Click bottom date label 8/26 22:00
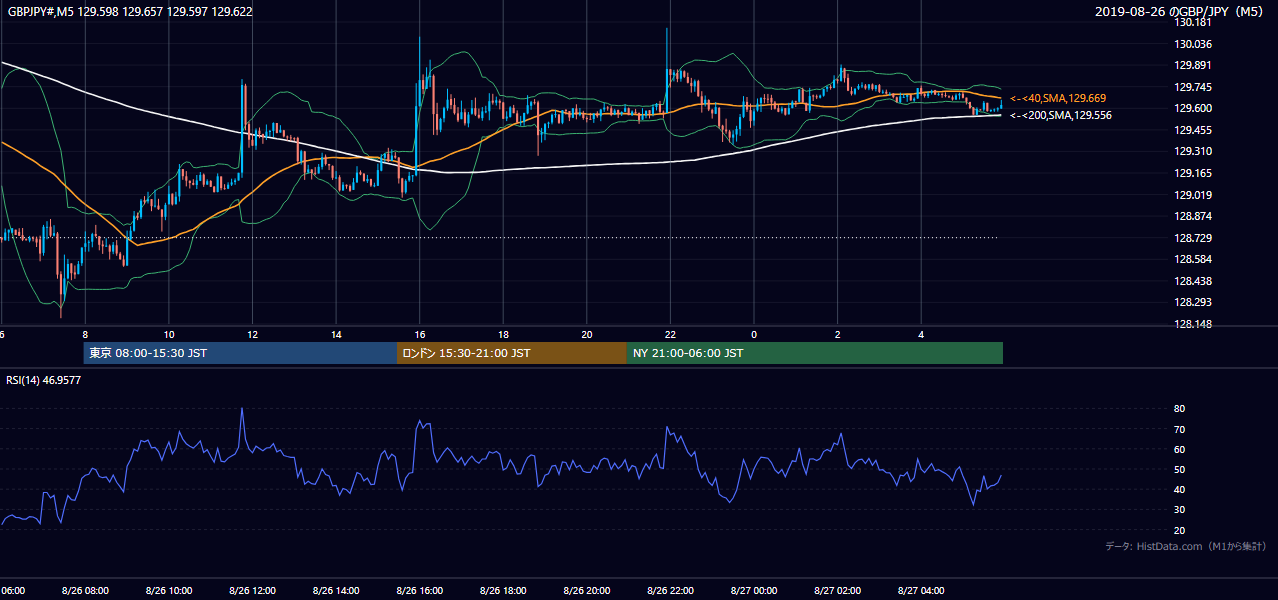The image size is (1278, 600). 669,591
